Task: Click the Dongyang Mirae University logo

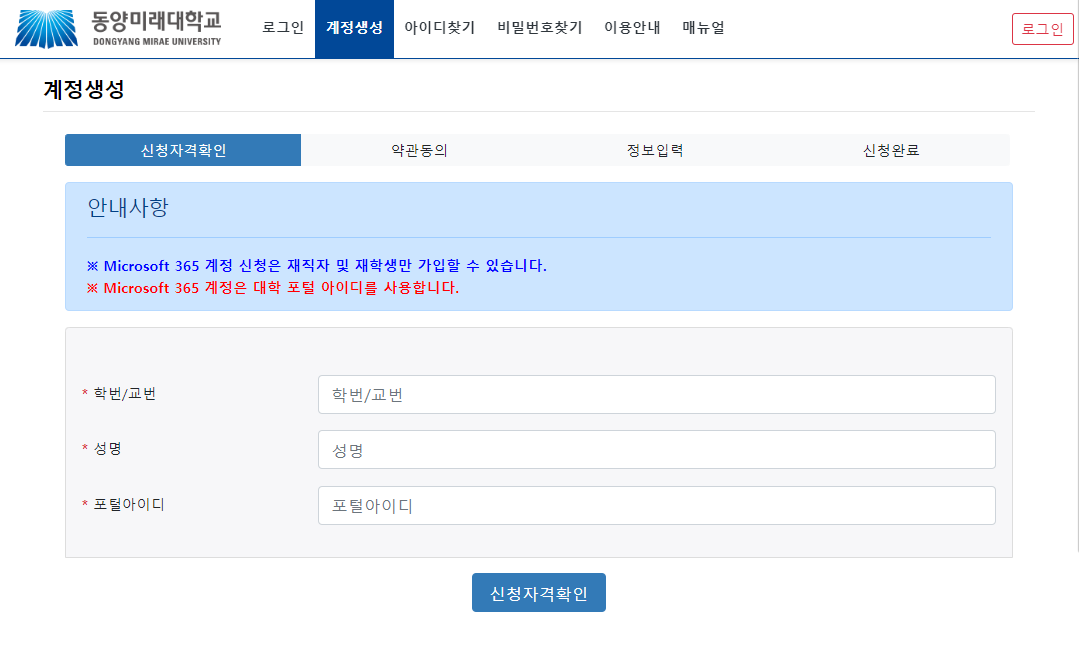Action: tap(118, 29)
